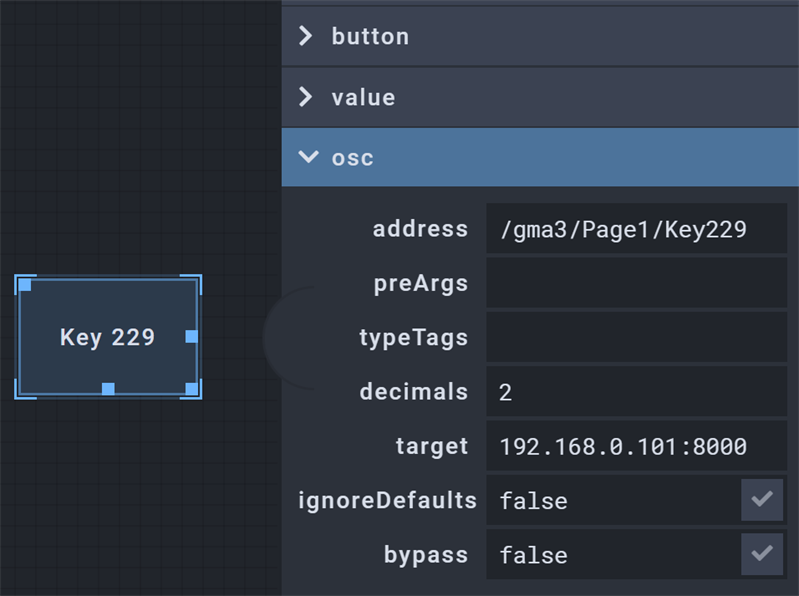Click the bypass false value field
This screenshot has width=799, height=596.
(x=612, y=554)
